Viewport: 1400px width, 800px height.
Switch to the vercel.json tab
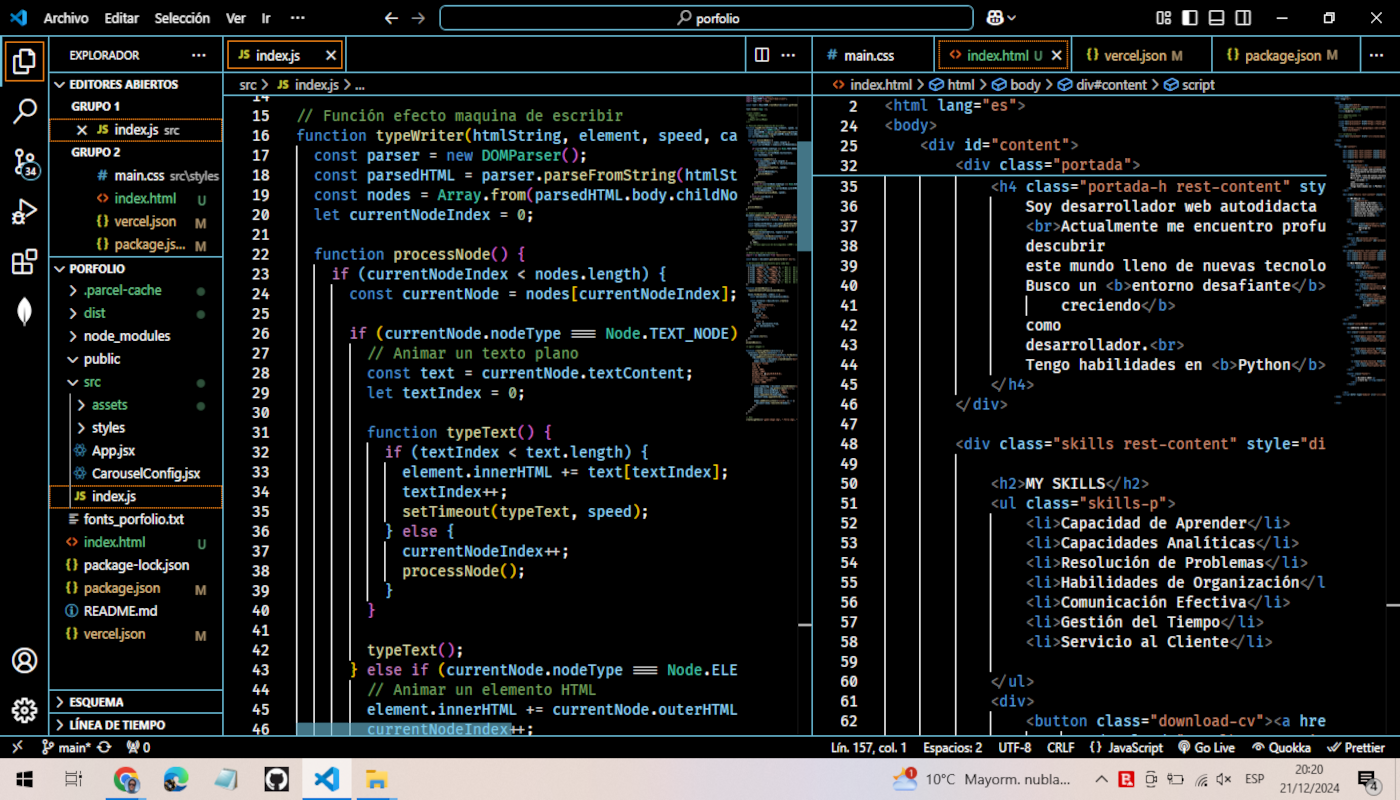1140,55
